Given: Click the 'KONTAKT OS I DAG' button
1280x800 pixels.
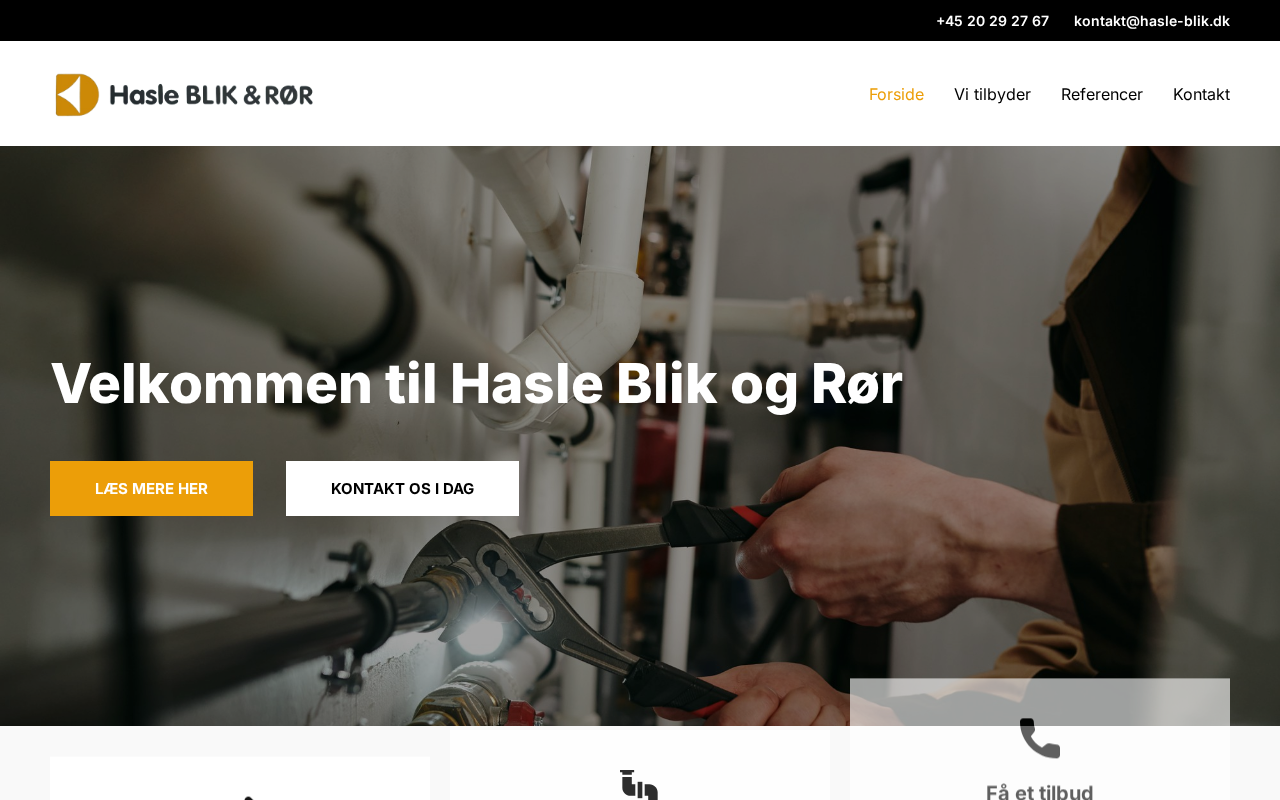Looking at the screenshot, I should coord(402,488).
